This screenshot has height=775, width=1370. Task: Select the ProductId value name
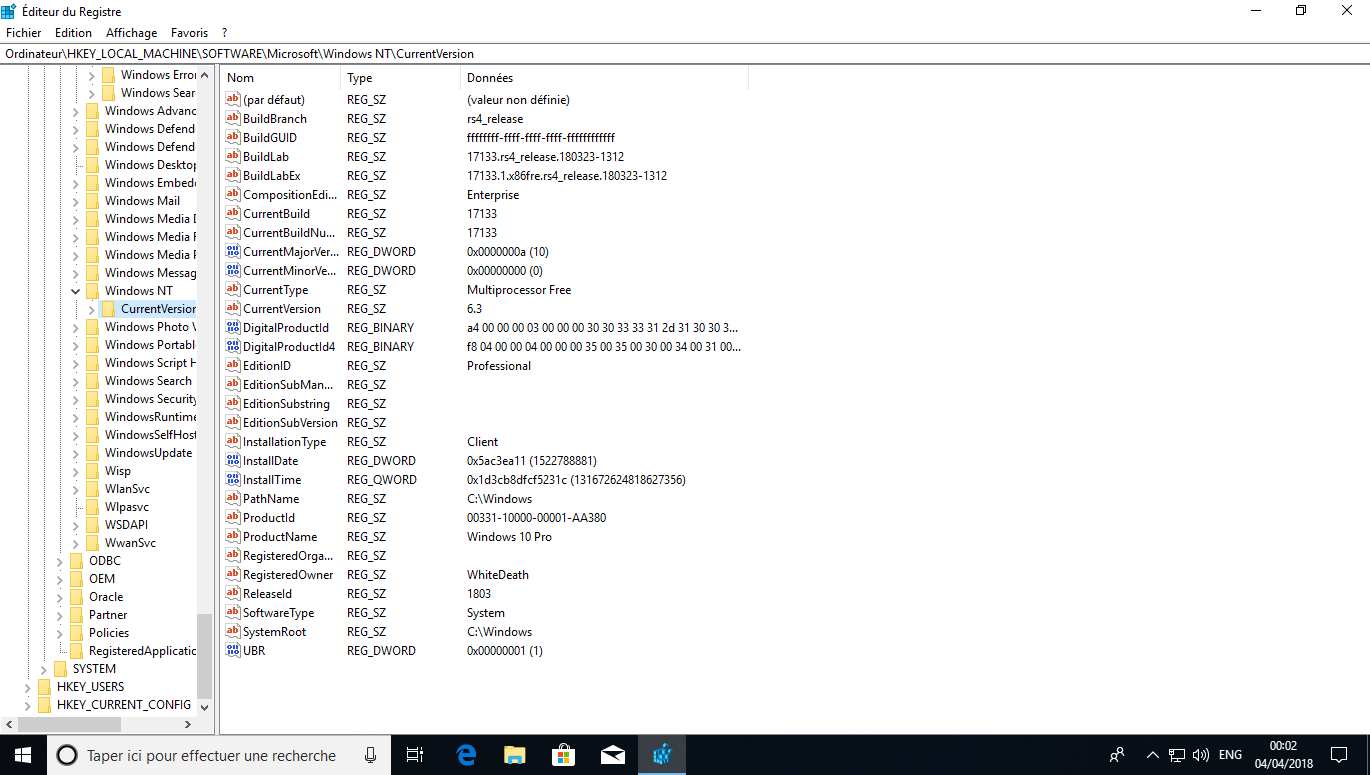(x=269, y=518)
